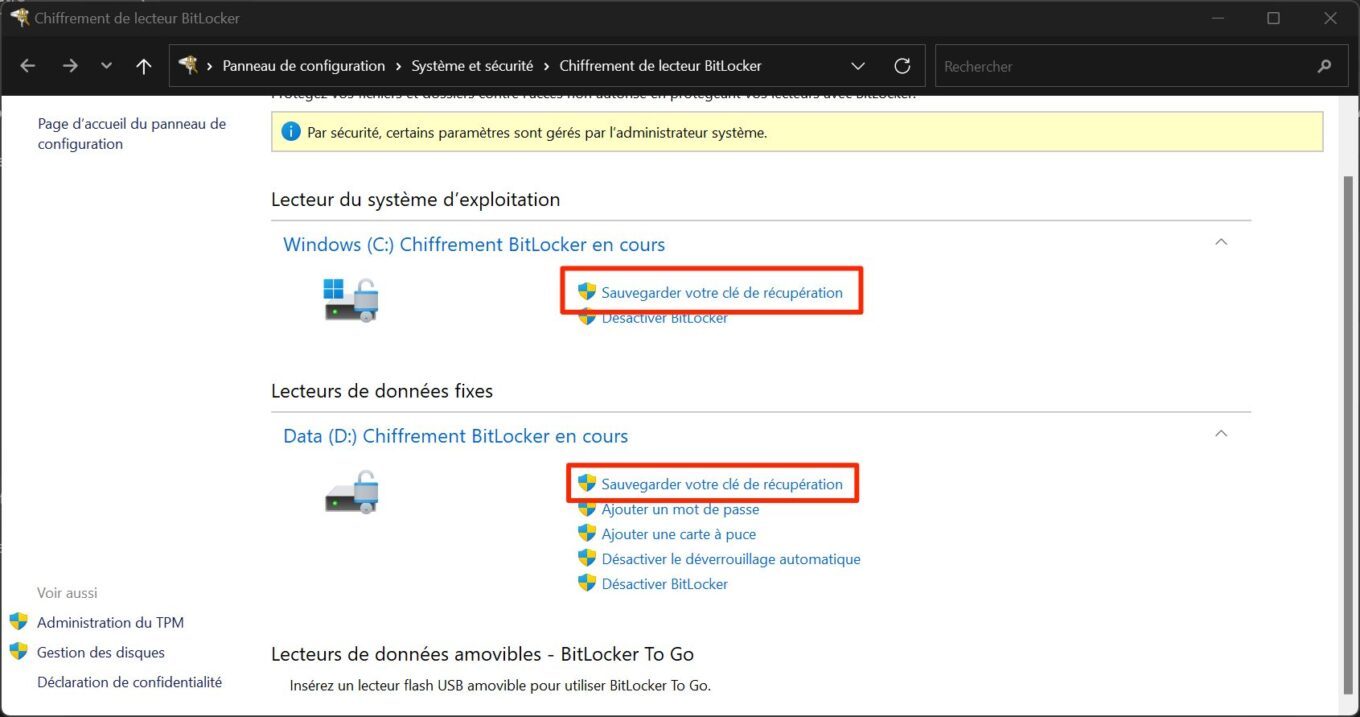Viewport: 1360px width, 717px height.
Task: Go forward using the forward arrow
Action: 70,66
